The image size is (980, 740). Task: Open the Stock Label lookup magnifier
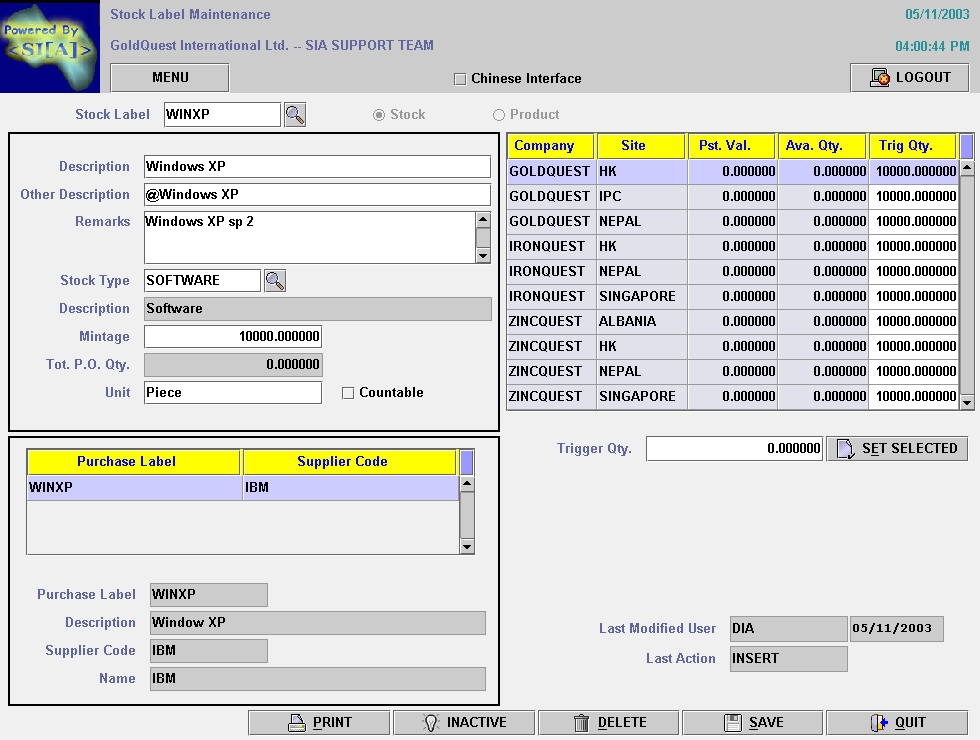point(295,115)
